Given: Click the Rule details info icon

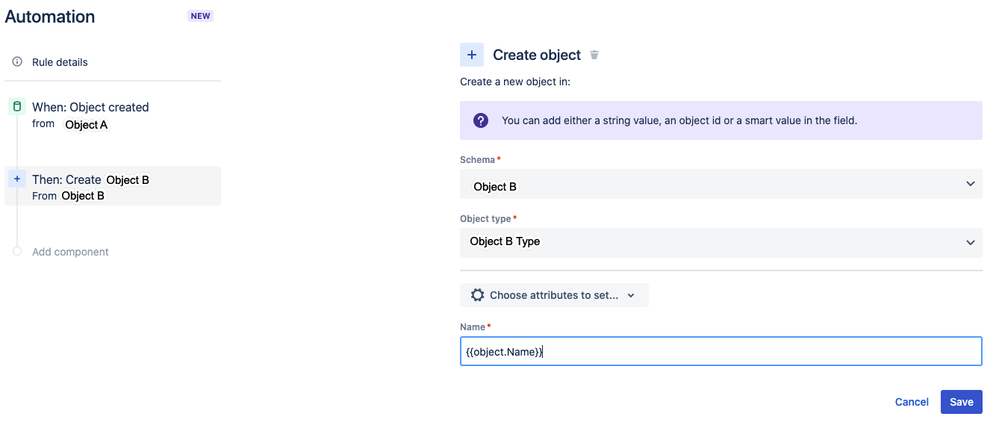Looking at the screenshot, I should coord(17,62).
